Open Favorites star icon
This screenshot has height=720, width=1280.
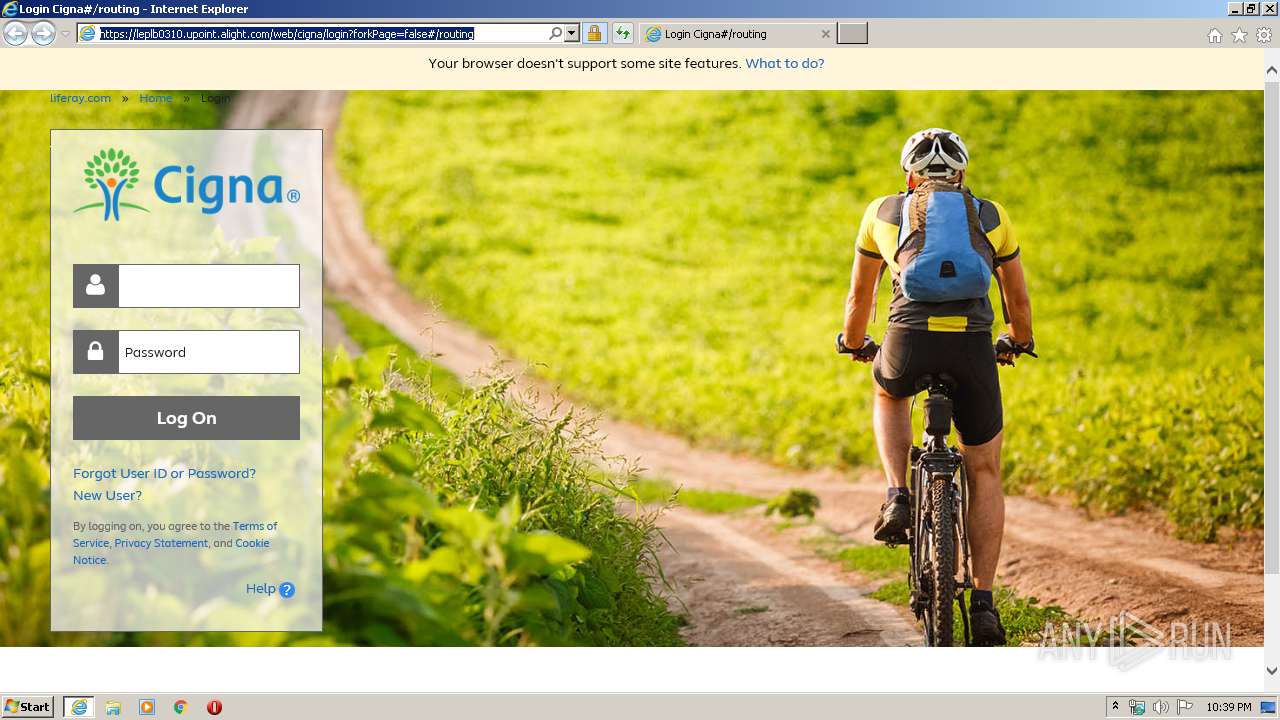[x=1239, y=35]
